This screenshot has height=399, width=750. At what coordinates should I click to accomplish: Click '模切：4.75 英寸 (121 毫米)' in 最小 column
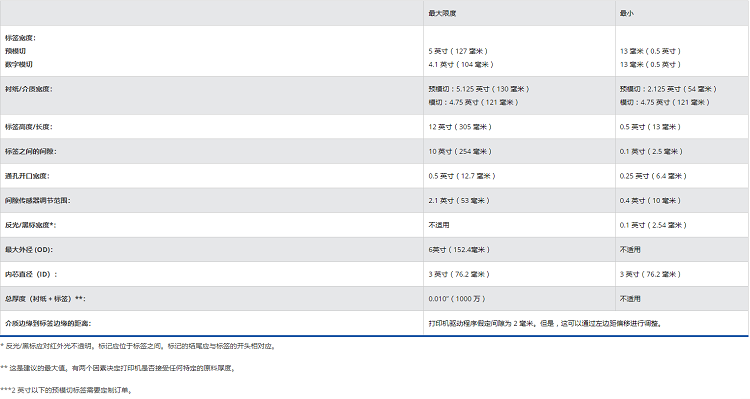point(665,102)
